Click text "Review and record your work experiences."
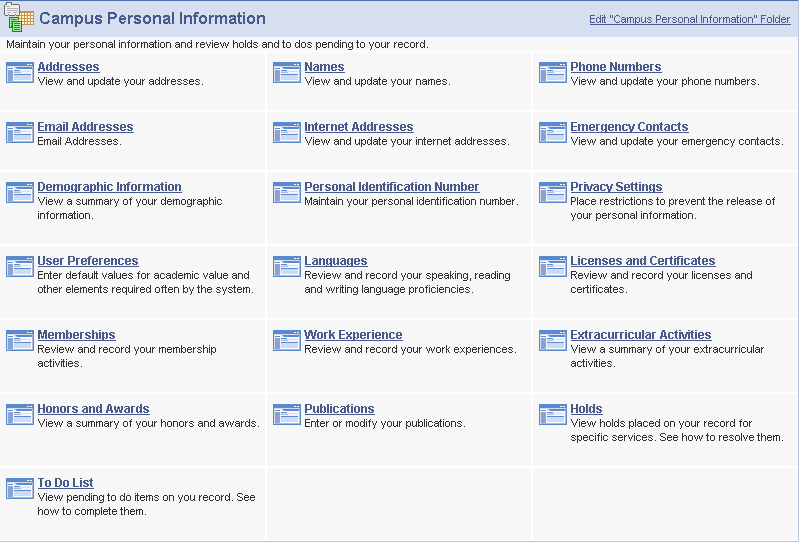Screen dimensions: 800x543 [410, 349]
